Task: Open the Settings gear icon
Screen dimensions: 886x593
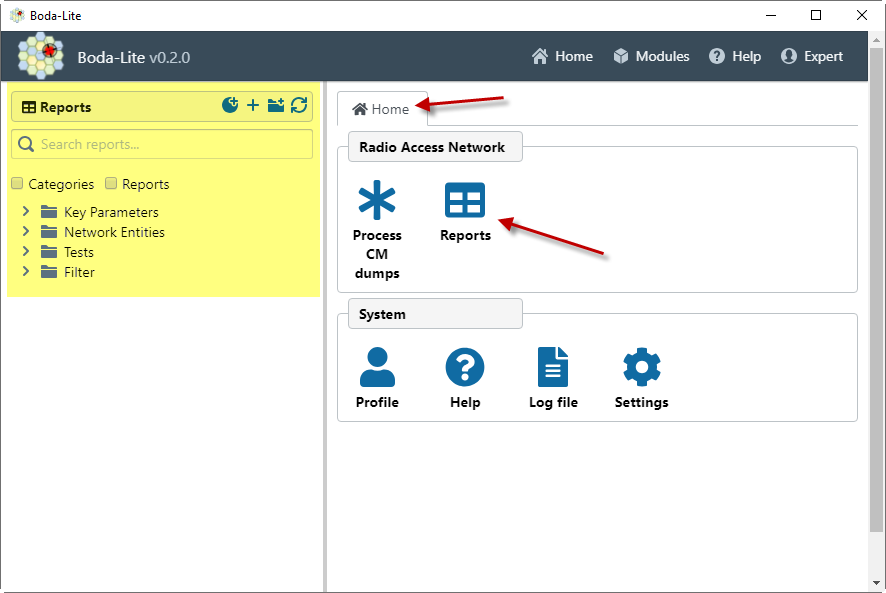Action: (641, 367)
